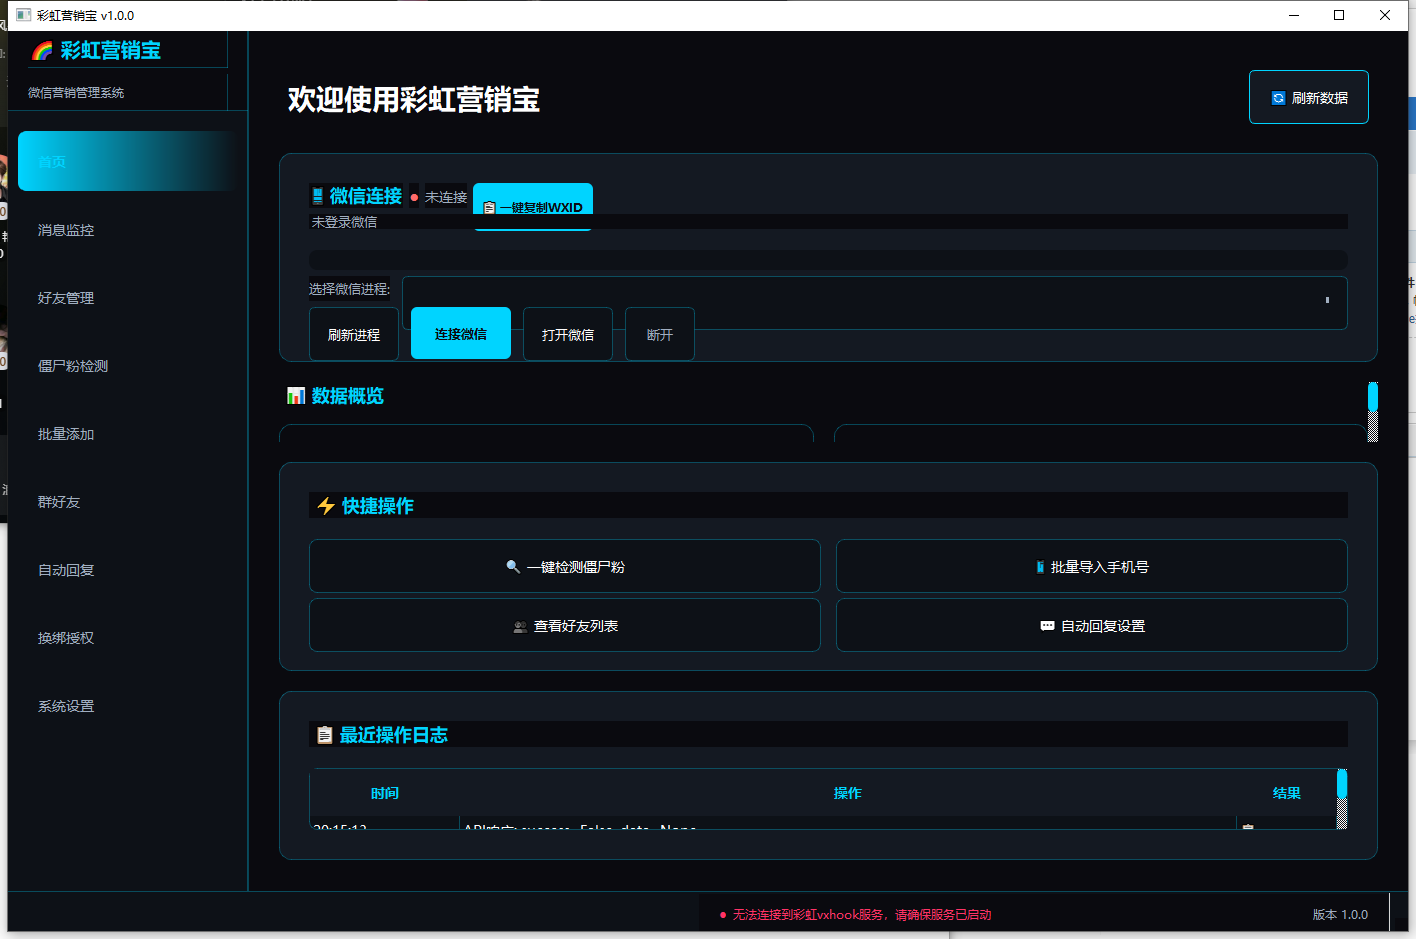Viewport: 1416px width, 939px height.
Task: Click the 打开微信 button
Action: [568, 334]
